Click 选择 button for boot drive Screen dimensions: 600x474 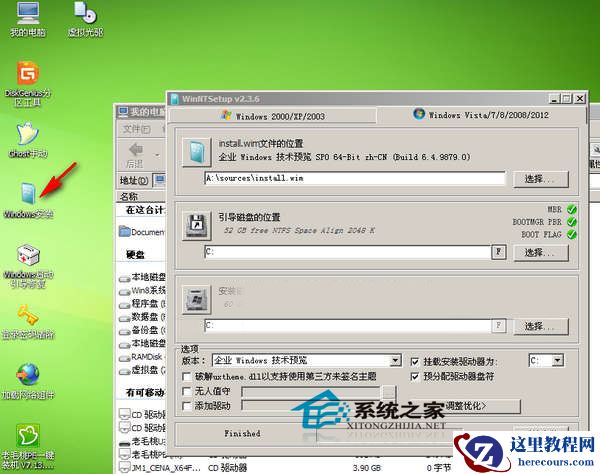pyautogui.click(x=540, y=252)
